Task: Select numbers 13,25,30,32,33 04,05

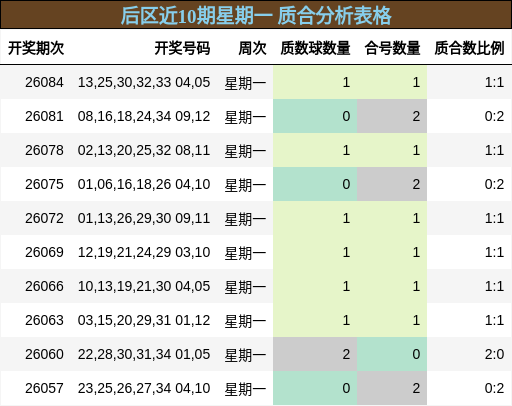Action: 144,82
